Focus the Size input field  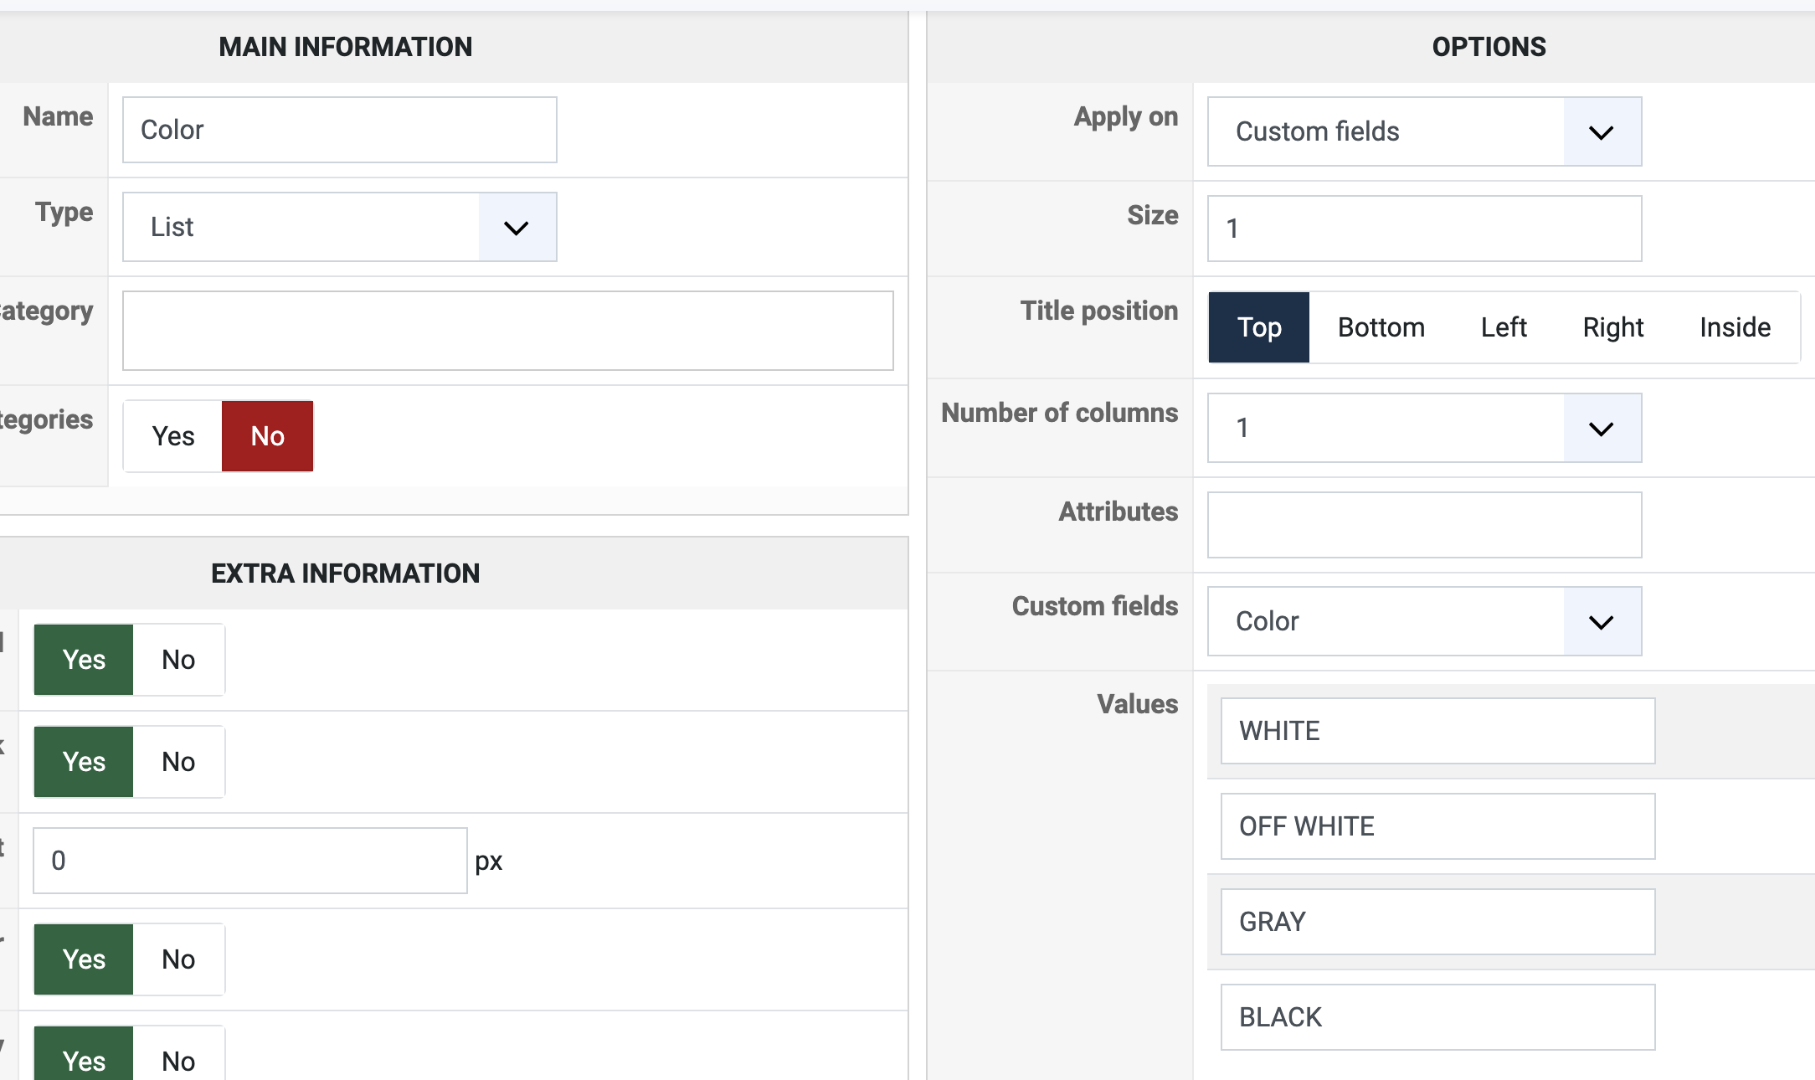point(1424,229)
